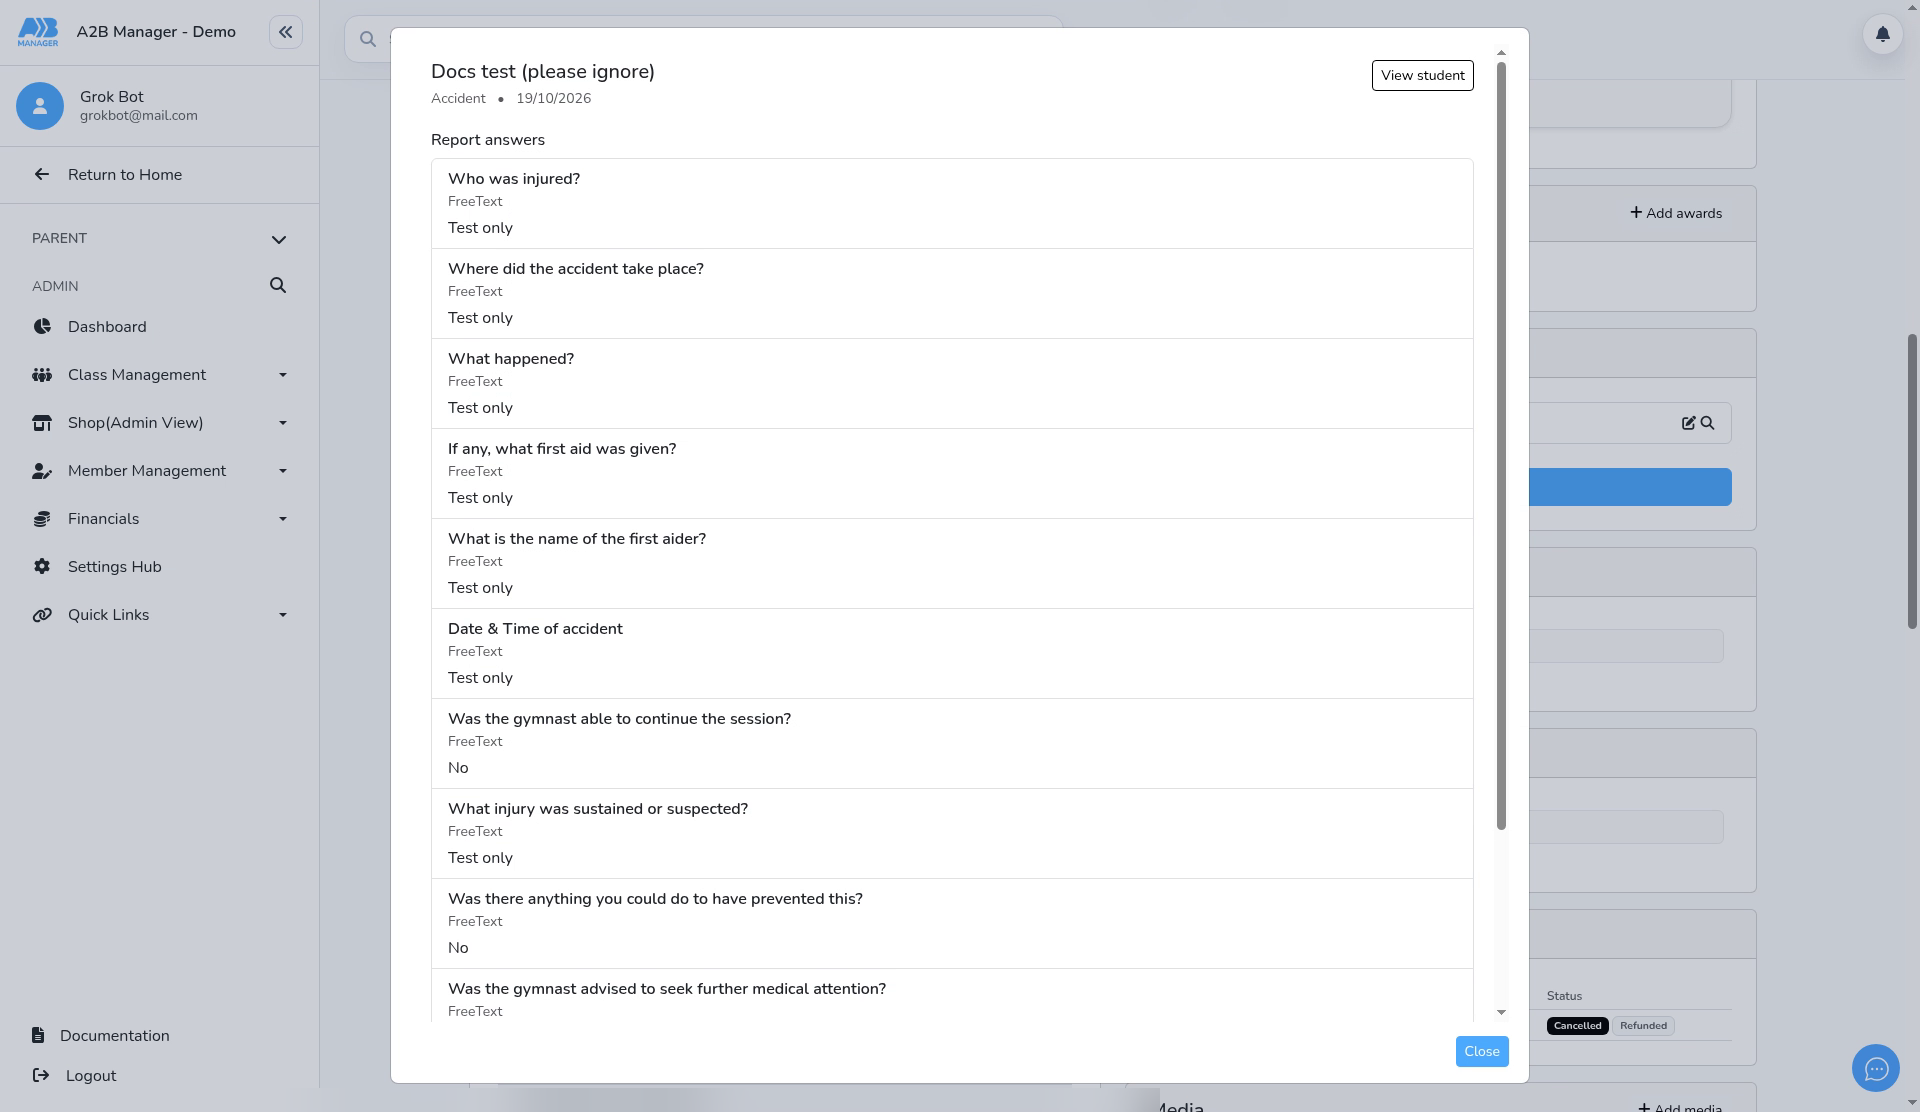Click the Documentation file icon
The height and width of the screenshot is (1112, 1920).
point(38,1035)
